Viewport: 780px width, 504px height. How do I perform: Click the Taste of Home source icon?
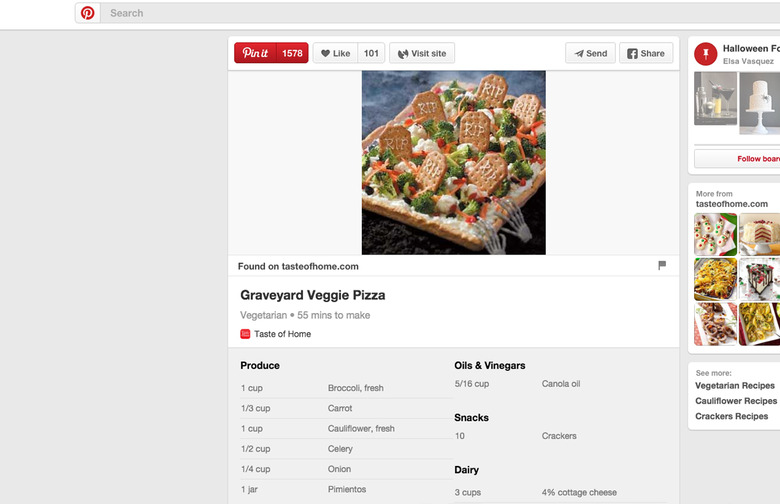click(x=245, y=334)
